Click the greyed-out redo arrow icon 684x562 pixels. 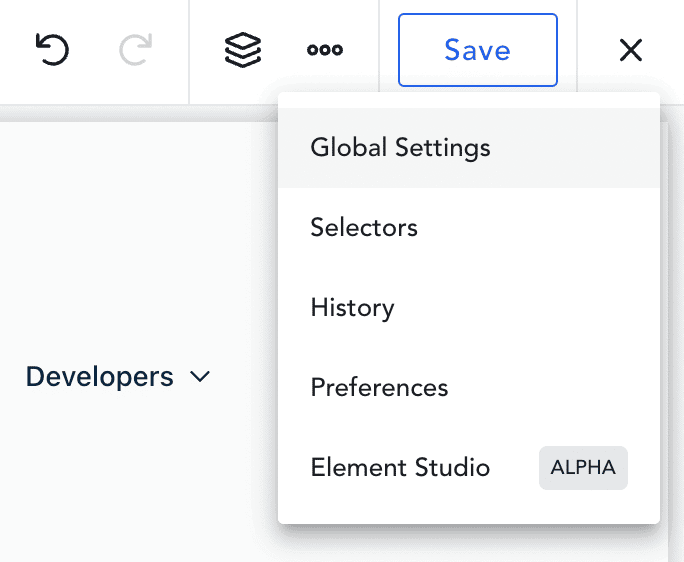(135, 50)
